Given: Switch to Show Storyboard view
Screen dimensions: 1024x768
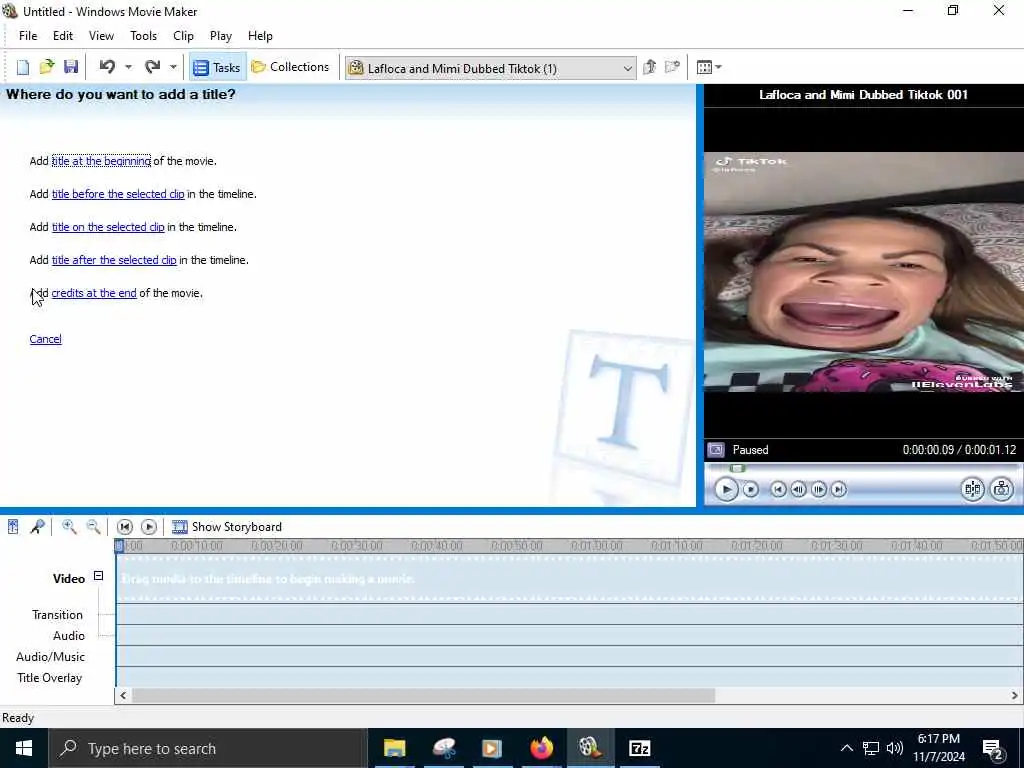Looking at the screenshot, I should tap(227, 526).
